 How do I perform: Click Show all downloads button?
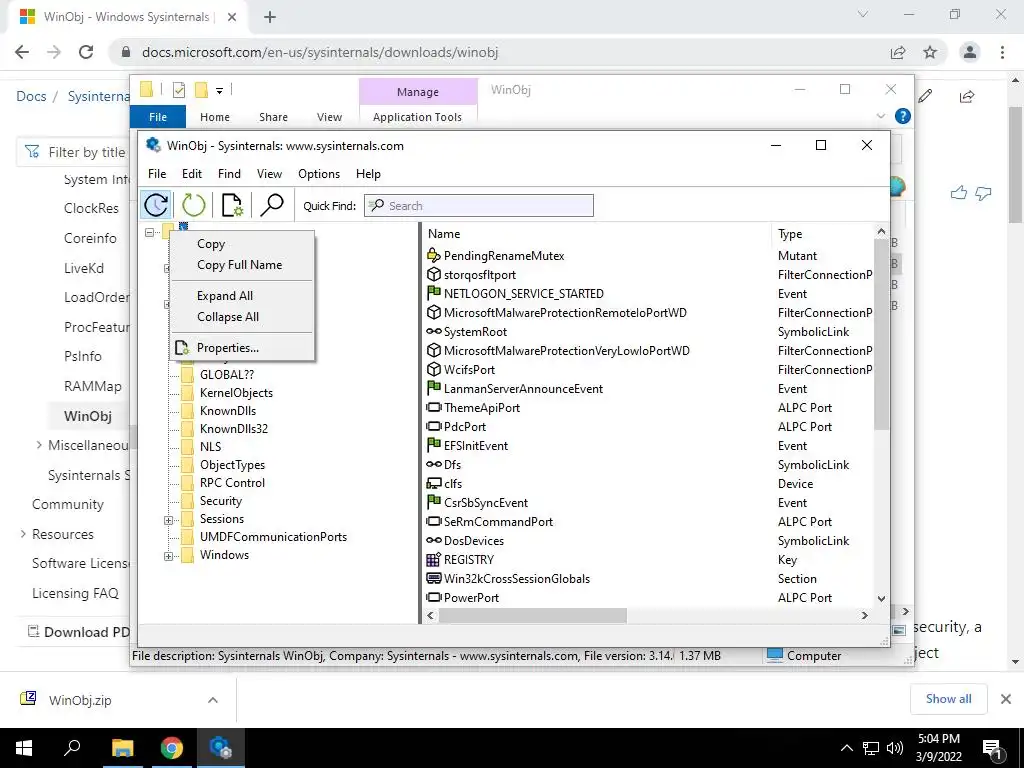[x=948, y=699]
